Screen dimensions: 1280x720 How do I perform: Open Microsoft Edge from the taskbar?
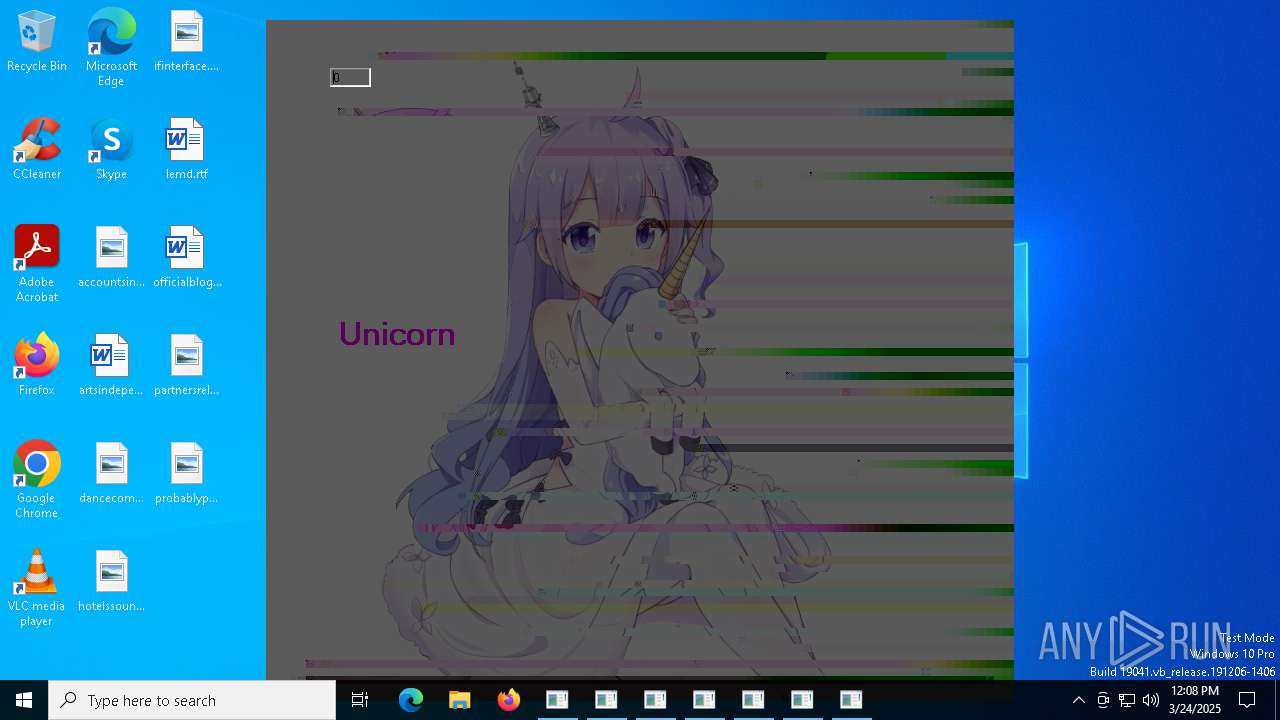pyautogui.click(x=411, y=700)
